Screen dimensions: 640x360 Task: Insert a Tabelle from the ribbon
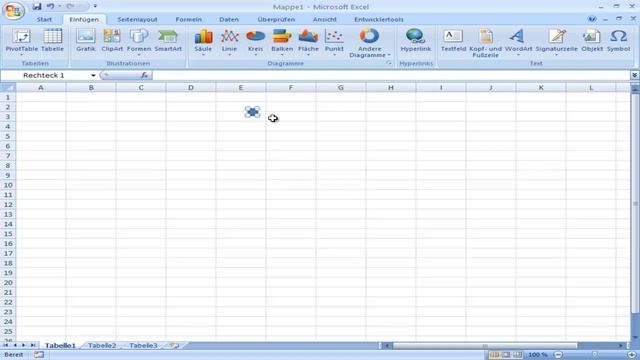click(53, 41)
